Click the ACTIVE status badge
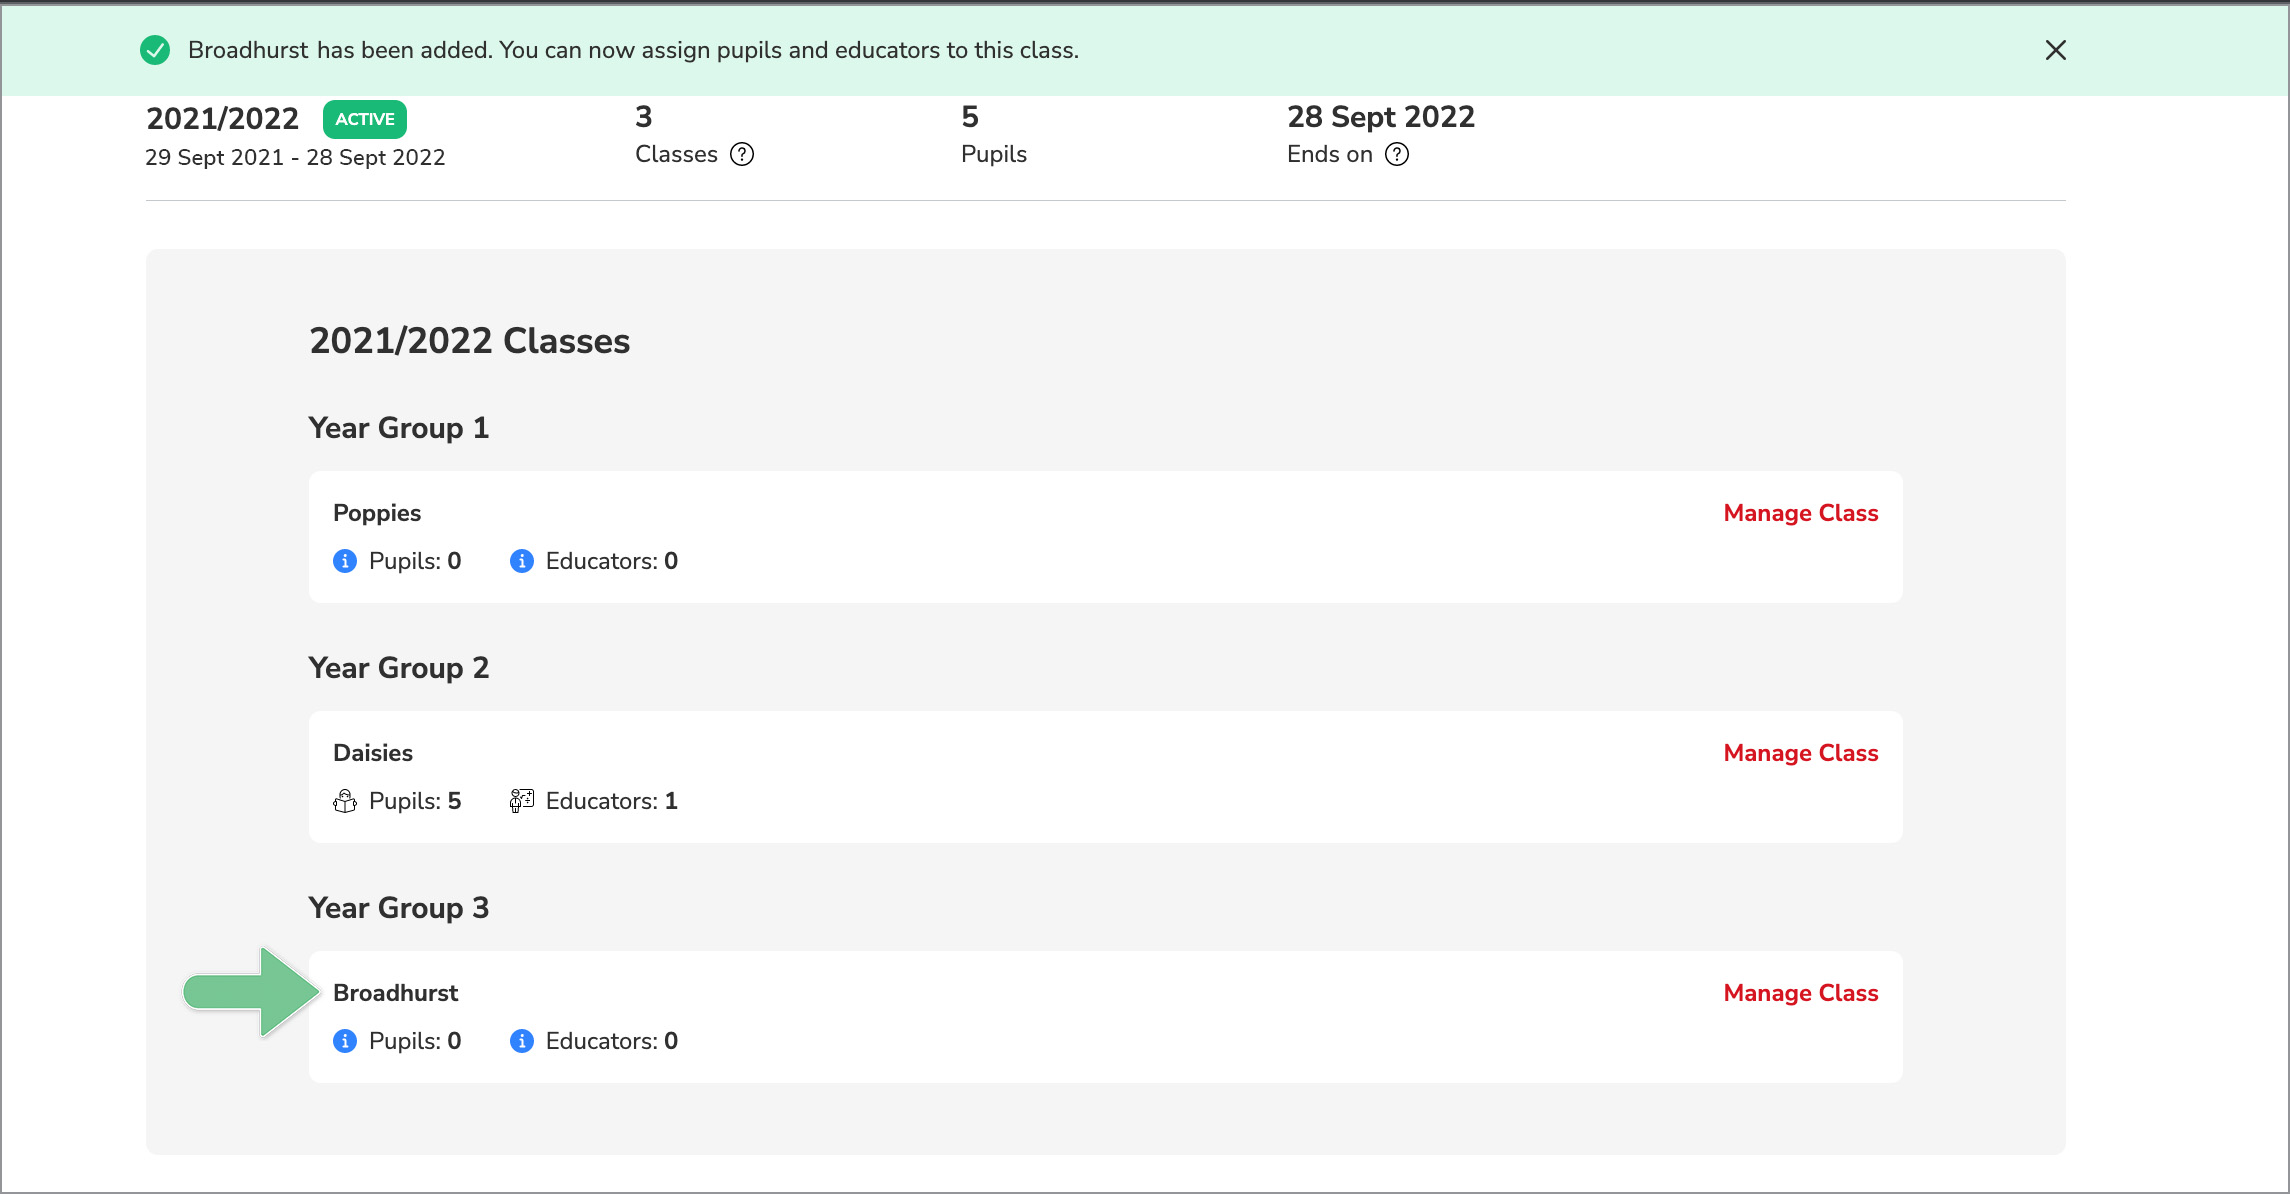Viewport: 2290px width, 1194px height. coord(364,119)
